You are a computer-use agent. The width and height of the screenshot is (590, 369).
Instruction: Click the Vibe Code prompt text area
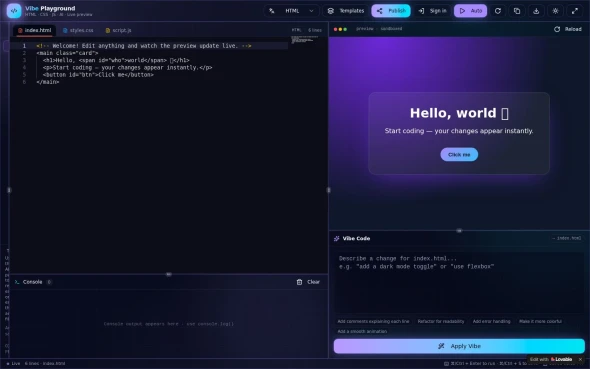coord(459,282)
